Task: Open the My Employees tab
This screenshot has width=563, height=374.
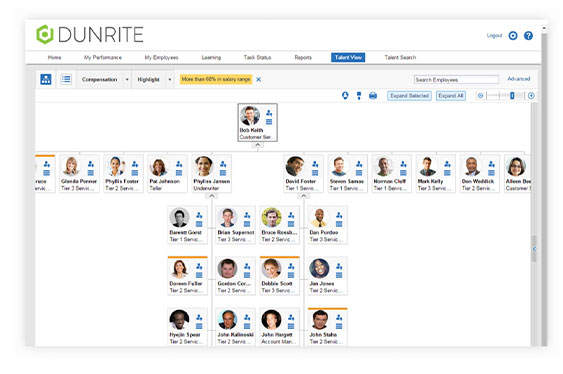Action: (x=161, y=57)
